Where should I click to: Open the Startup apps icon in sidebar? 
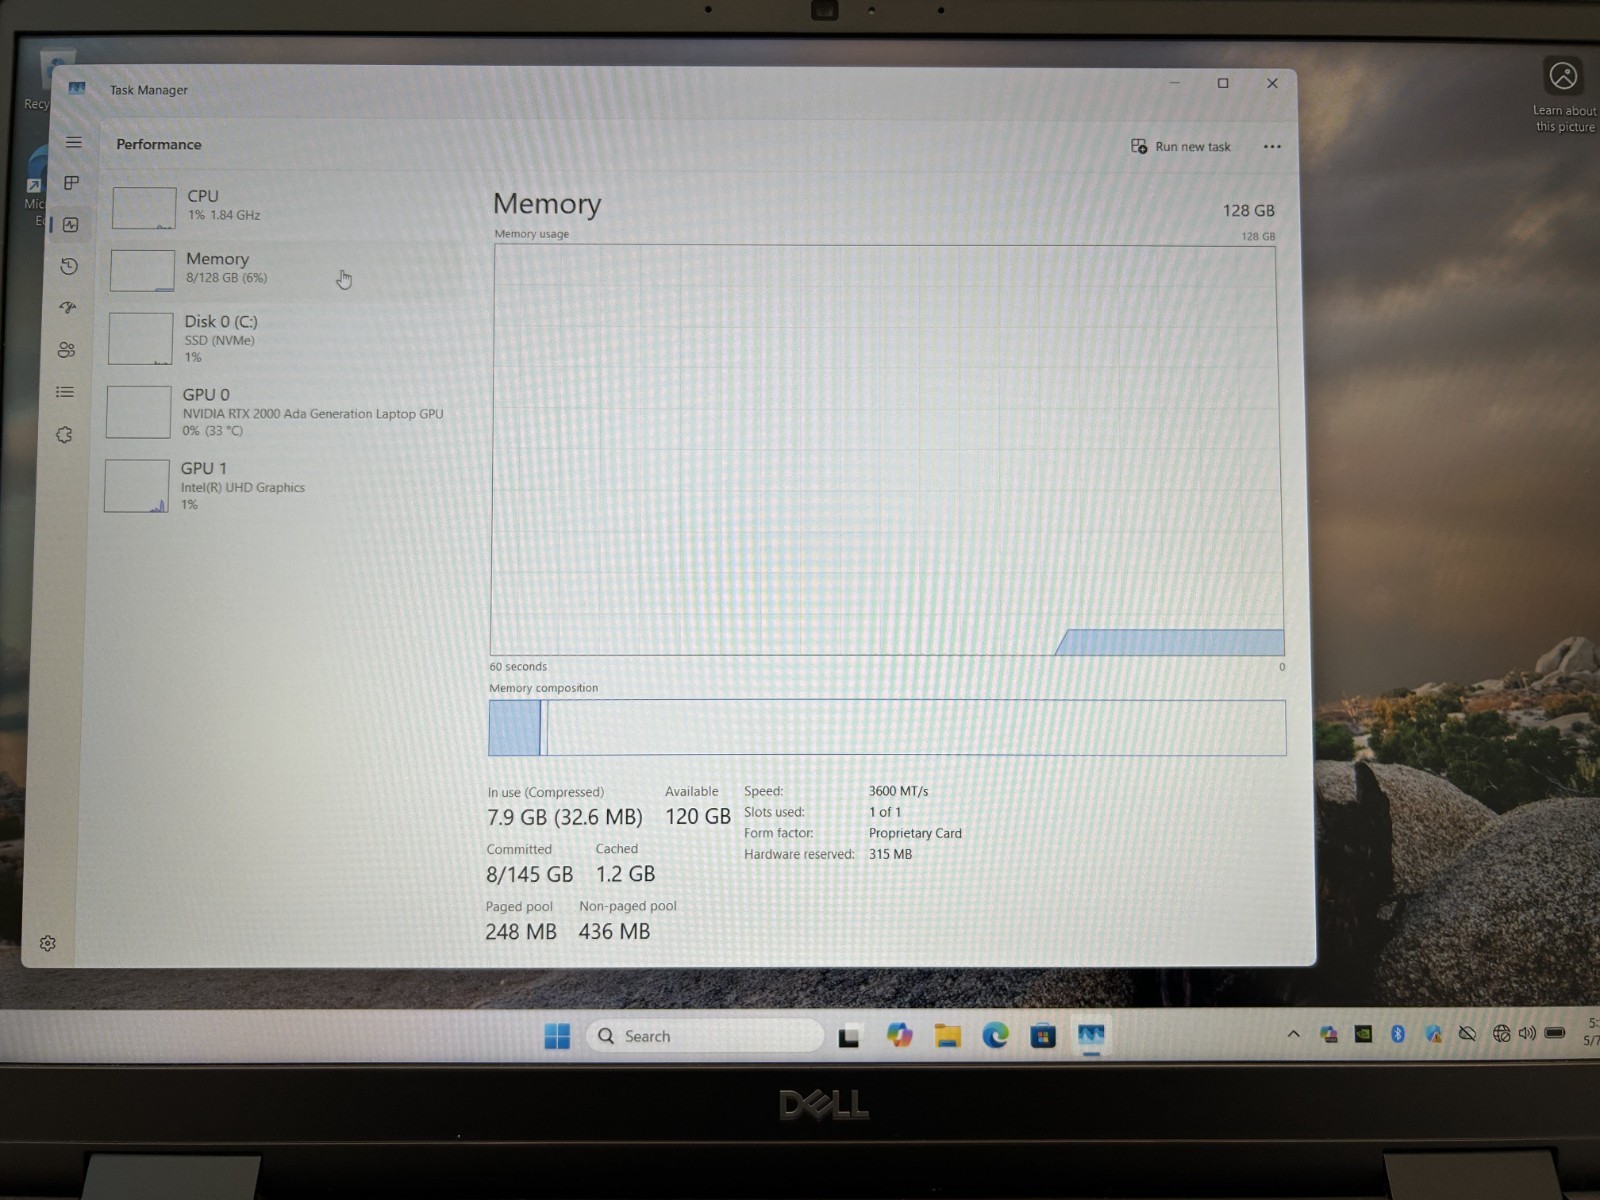[x=68, y=307]
